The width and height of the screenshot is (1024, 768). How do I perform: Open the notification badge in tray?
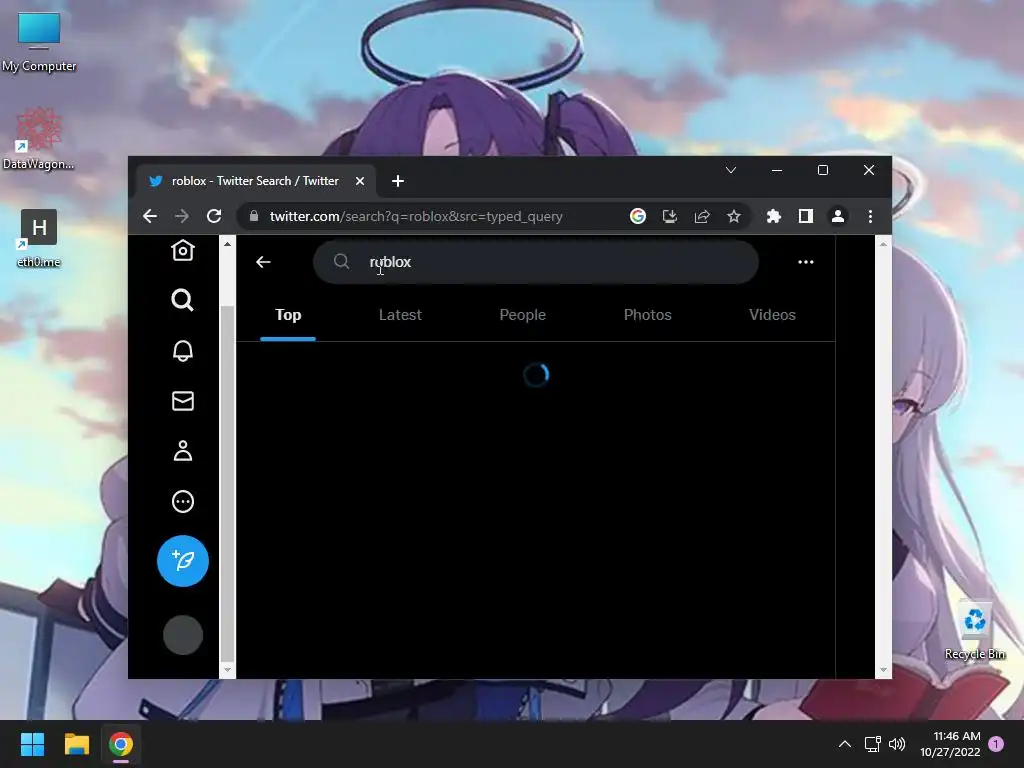pos(996,744)
